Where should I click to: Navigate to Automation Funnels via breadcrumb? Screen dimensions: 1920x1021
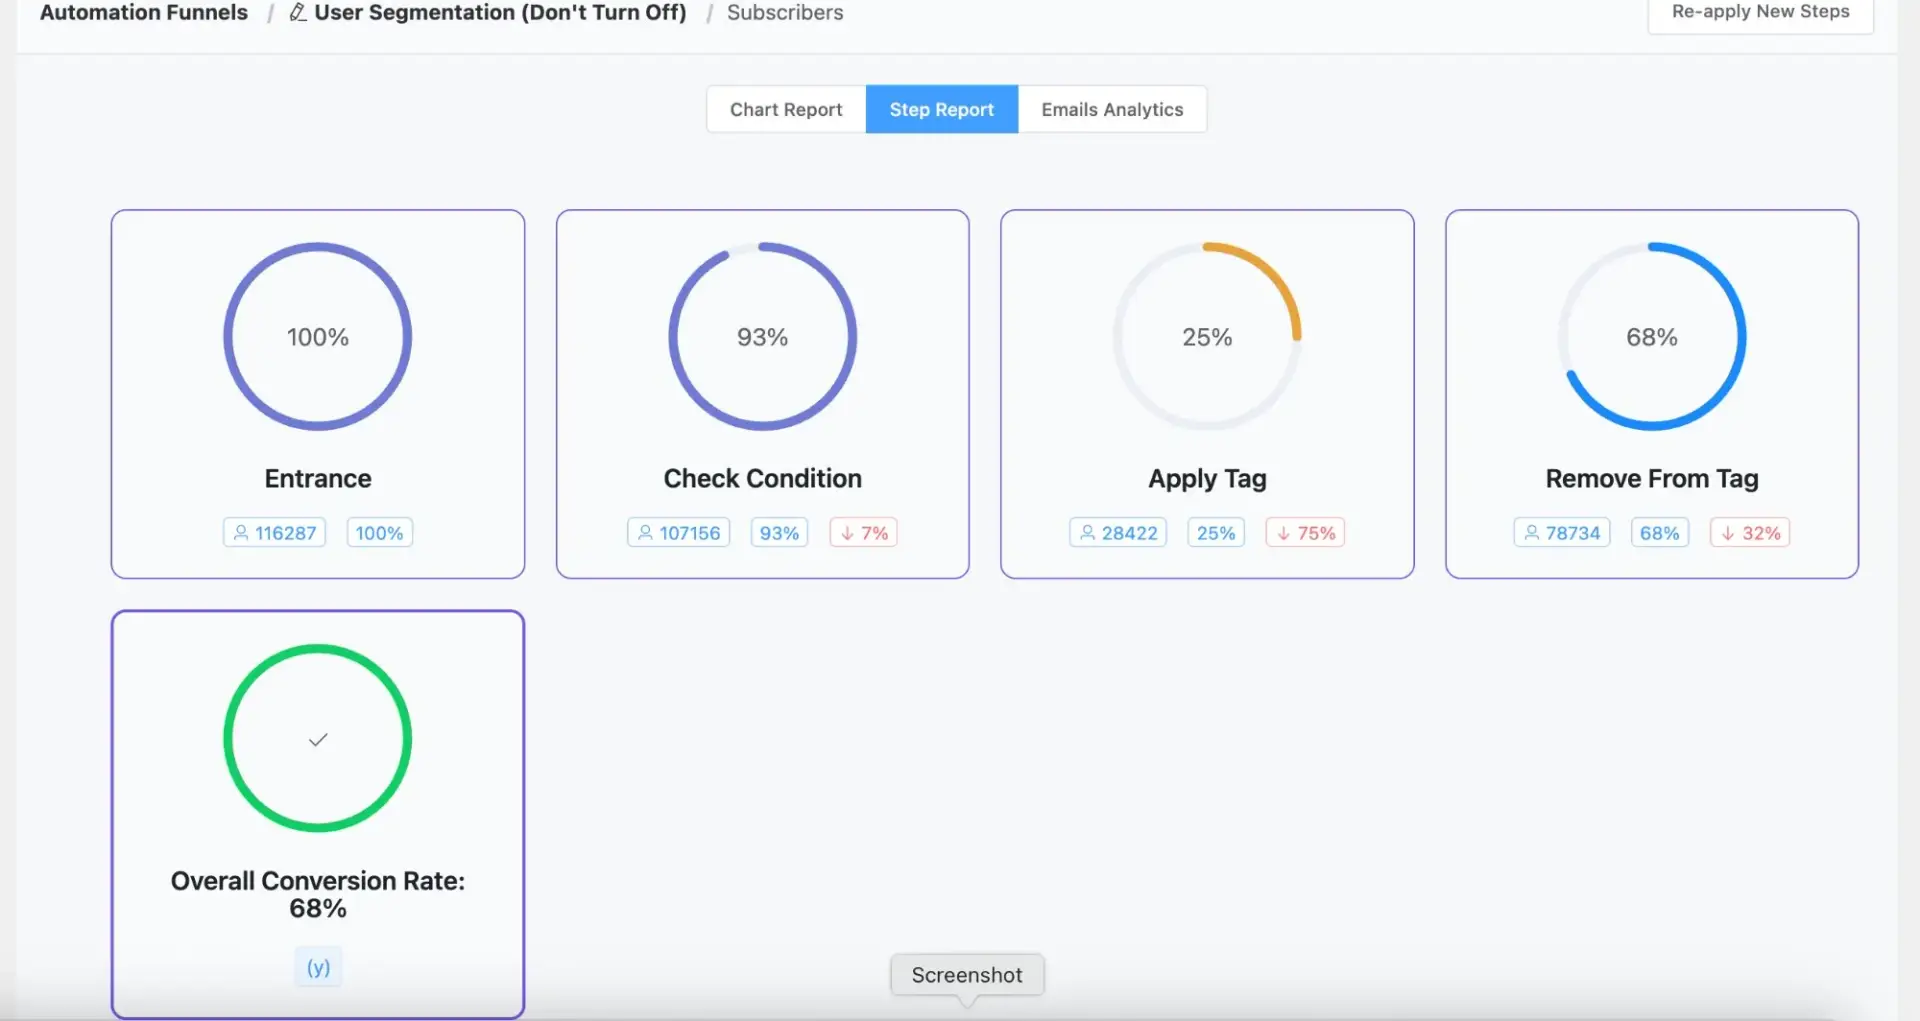point(143,13)
